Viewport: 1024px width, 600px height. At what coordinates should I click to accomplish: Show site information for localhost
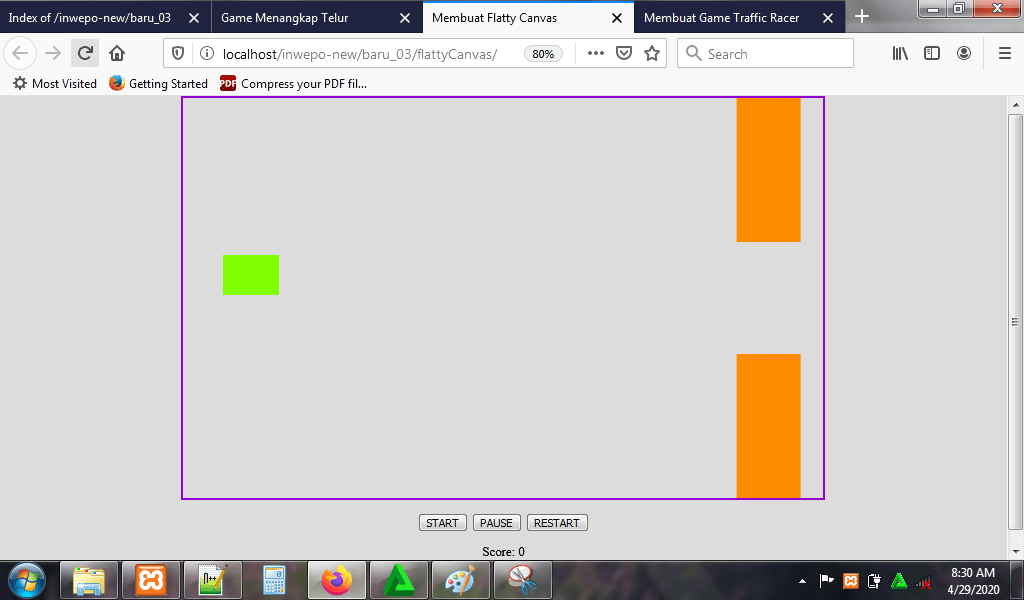206,54
